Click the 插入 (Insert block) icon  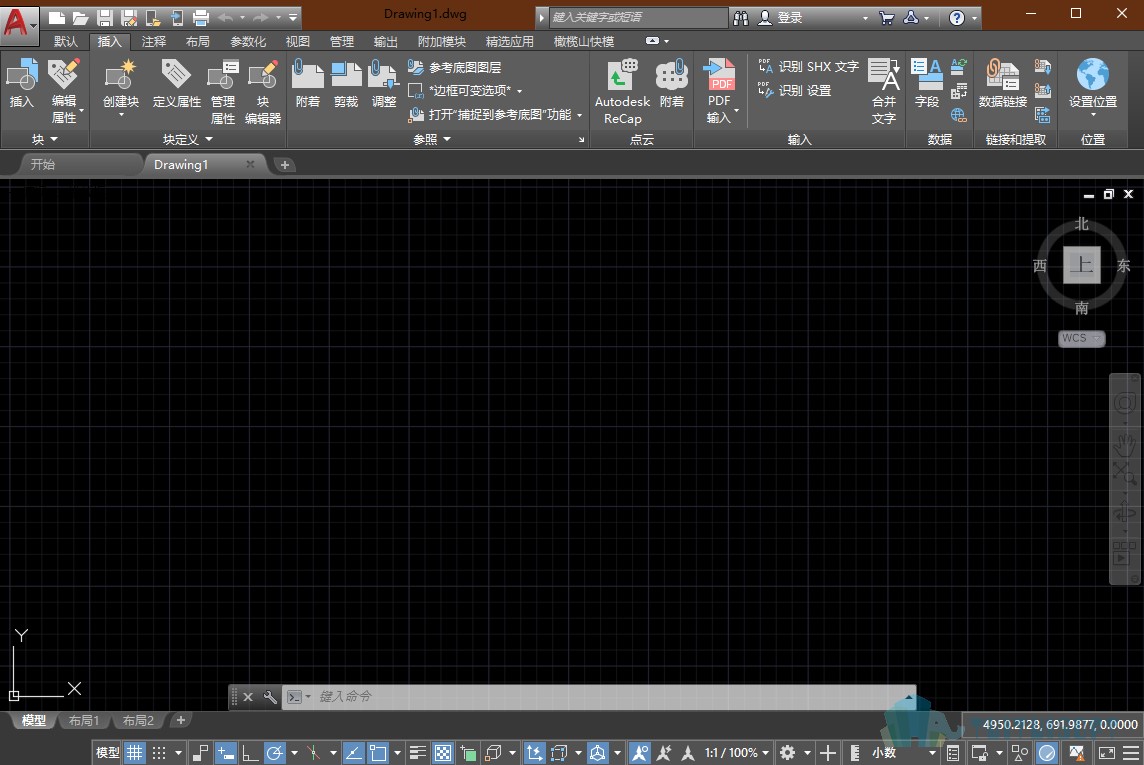(21, 75)
